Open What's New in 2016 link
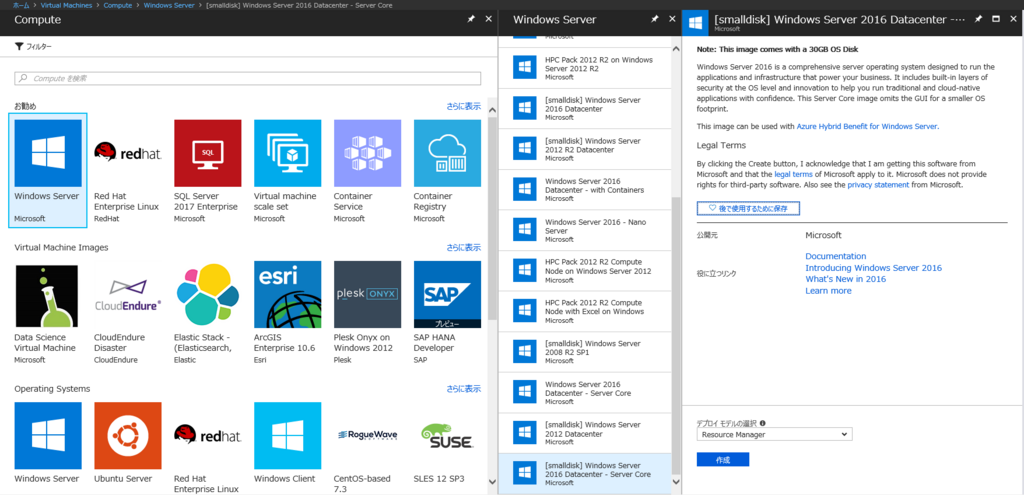This screenshot has width=1024, height=495. pos(845,279)
